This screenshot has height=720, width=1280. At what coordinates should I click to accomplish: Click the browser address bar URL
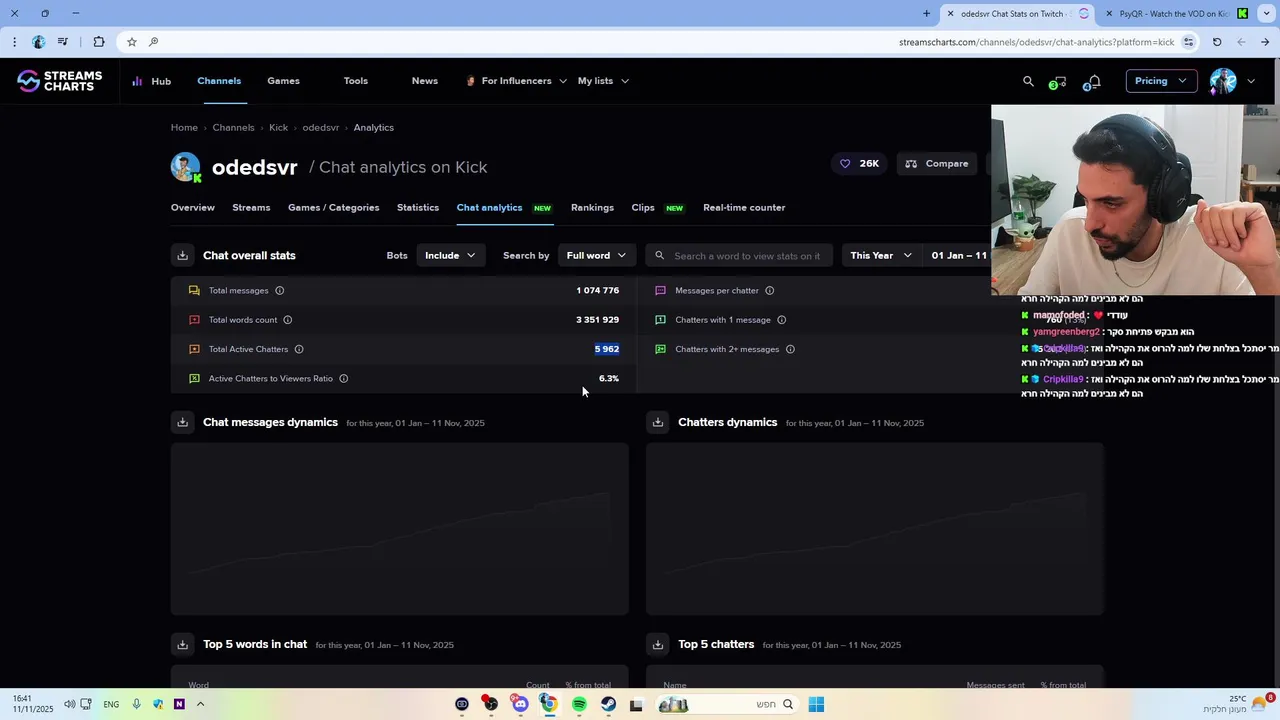click(1036, 42)
